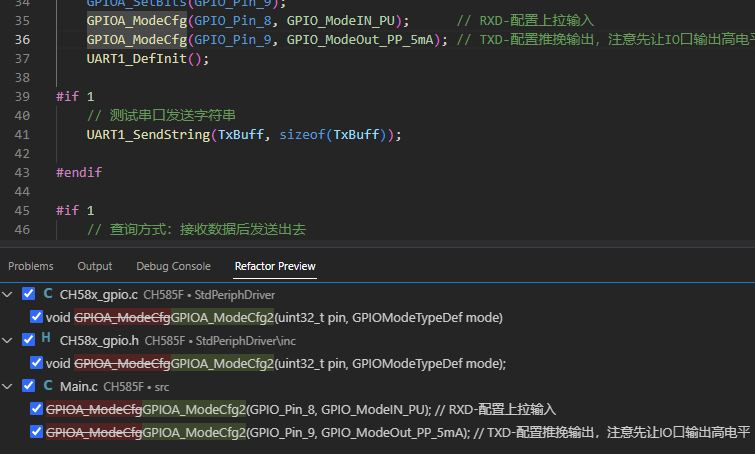
Task: Click the C file icon of Main.c
Action: coord(48,386)
